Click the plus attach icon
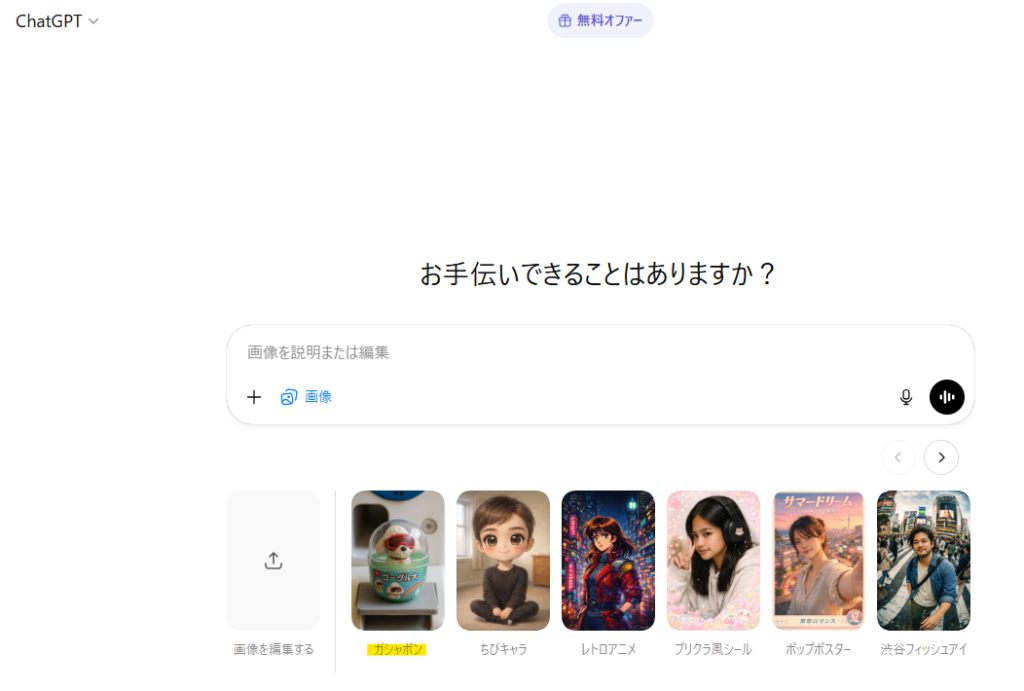 254,397
